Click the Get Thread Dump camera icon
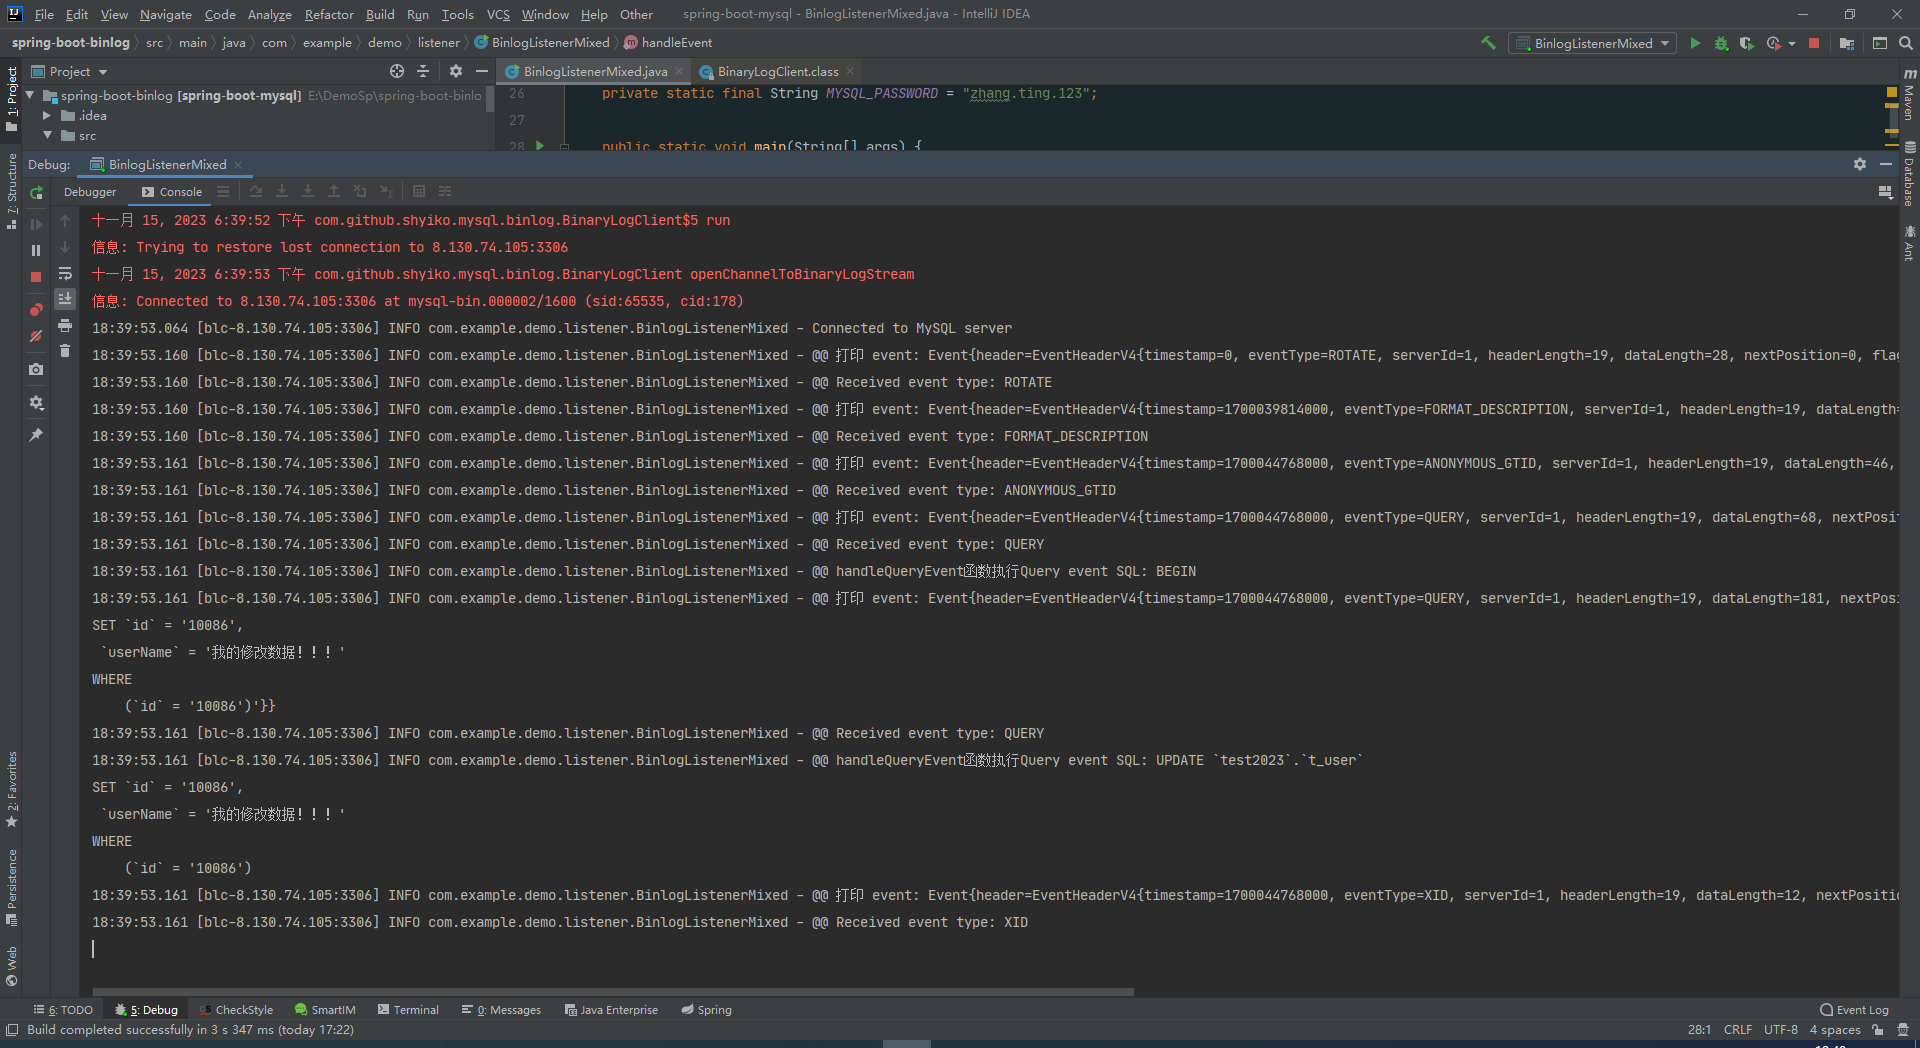 (36, 369)
